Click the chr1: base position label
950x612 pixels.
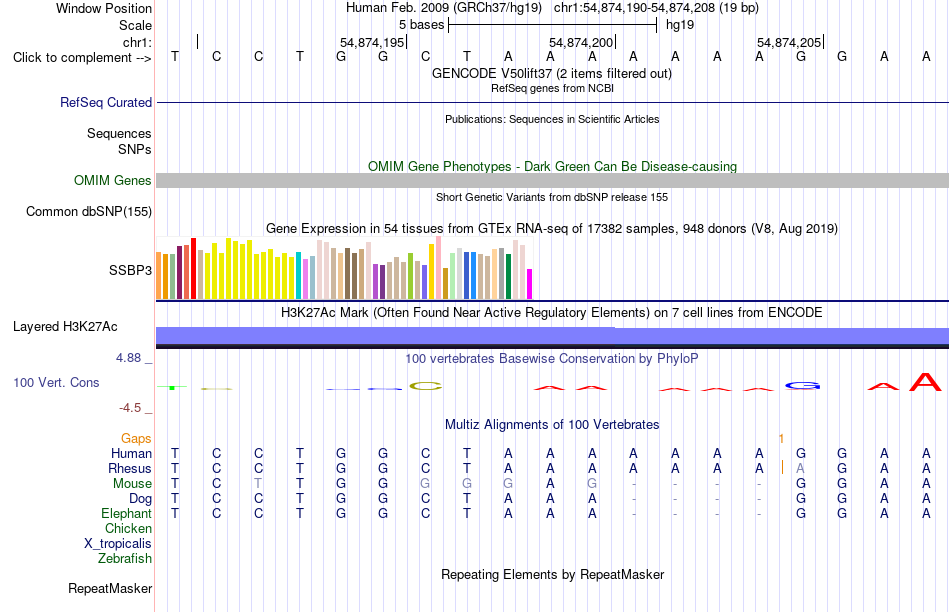pos(138,42)
